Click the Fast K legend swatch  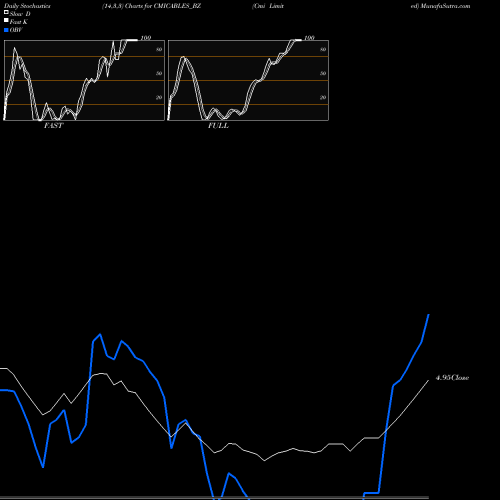click(6, 21)
